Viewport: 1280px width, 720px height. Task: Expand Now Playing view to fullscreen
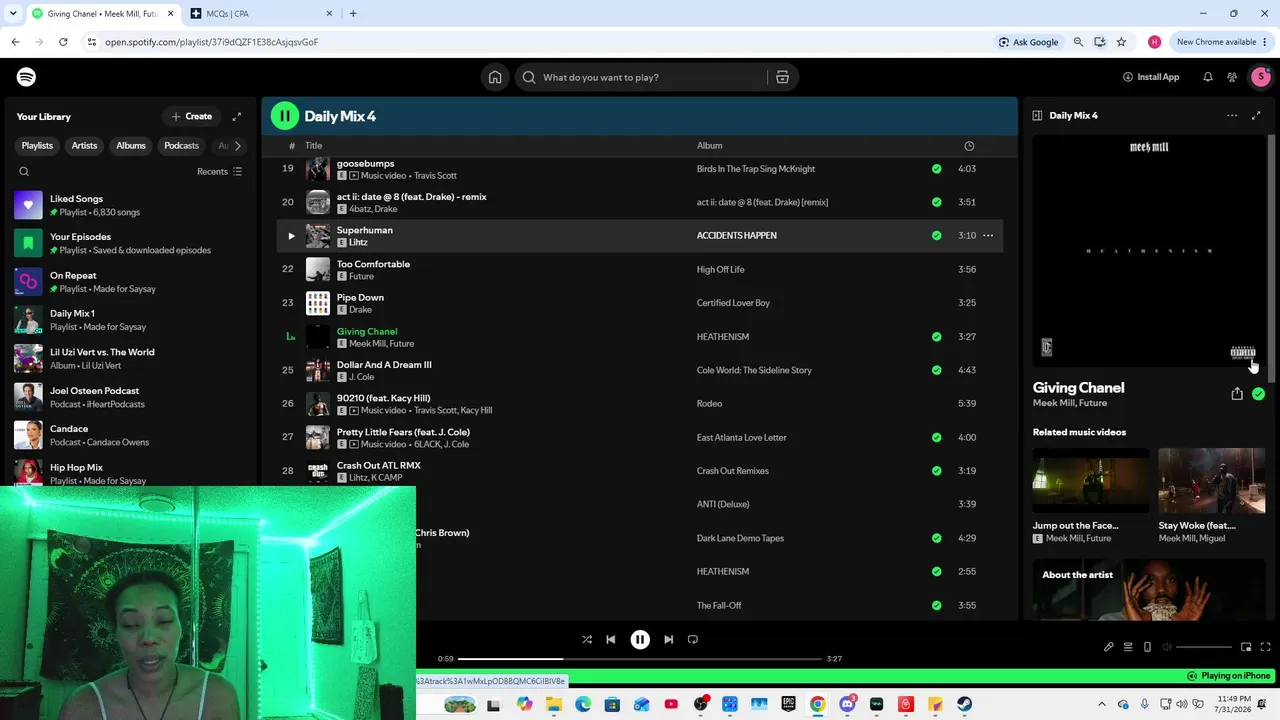[x=1257, y=115]
